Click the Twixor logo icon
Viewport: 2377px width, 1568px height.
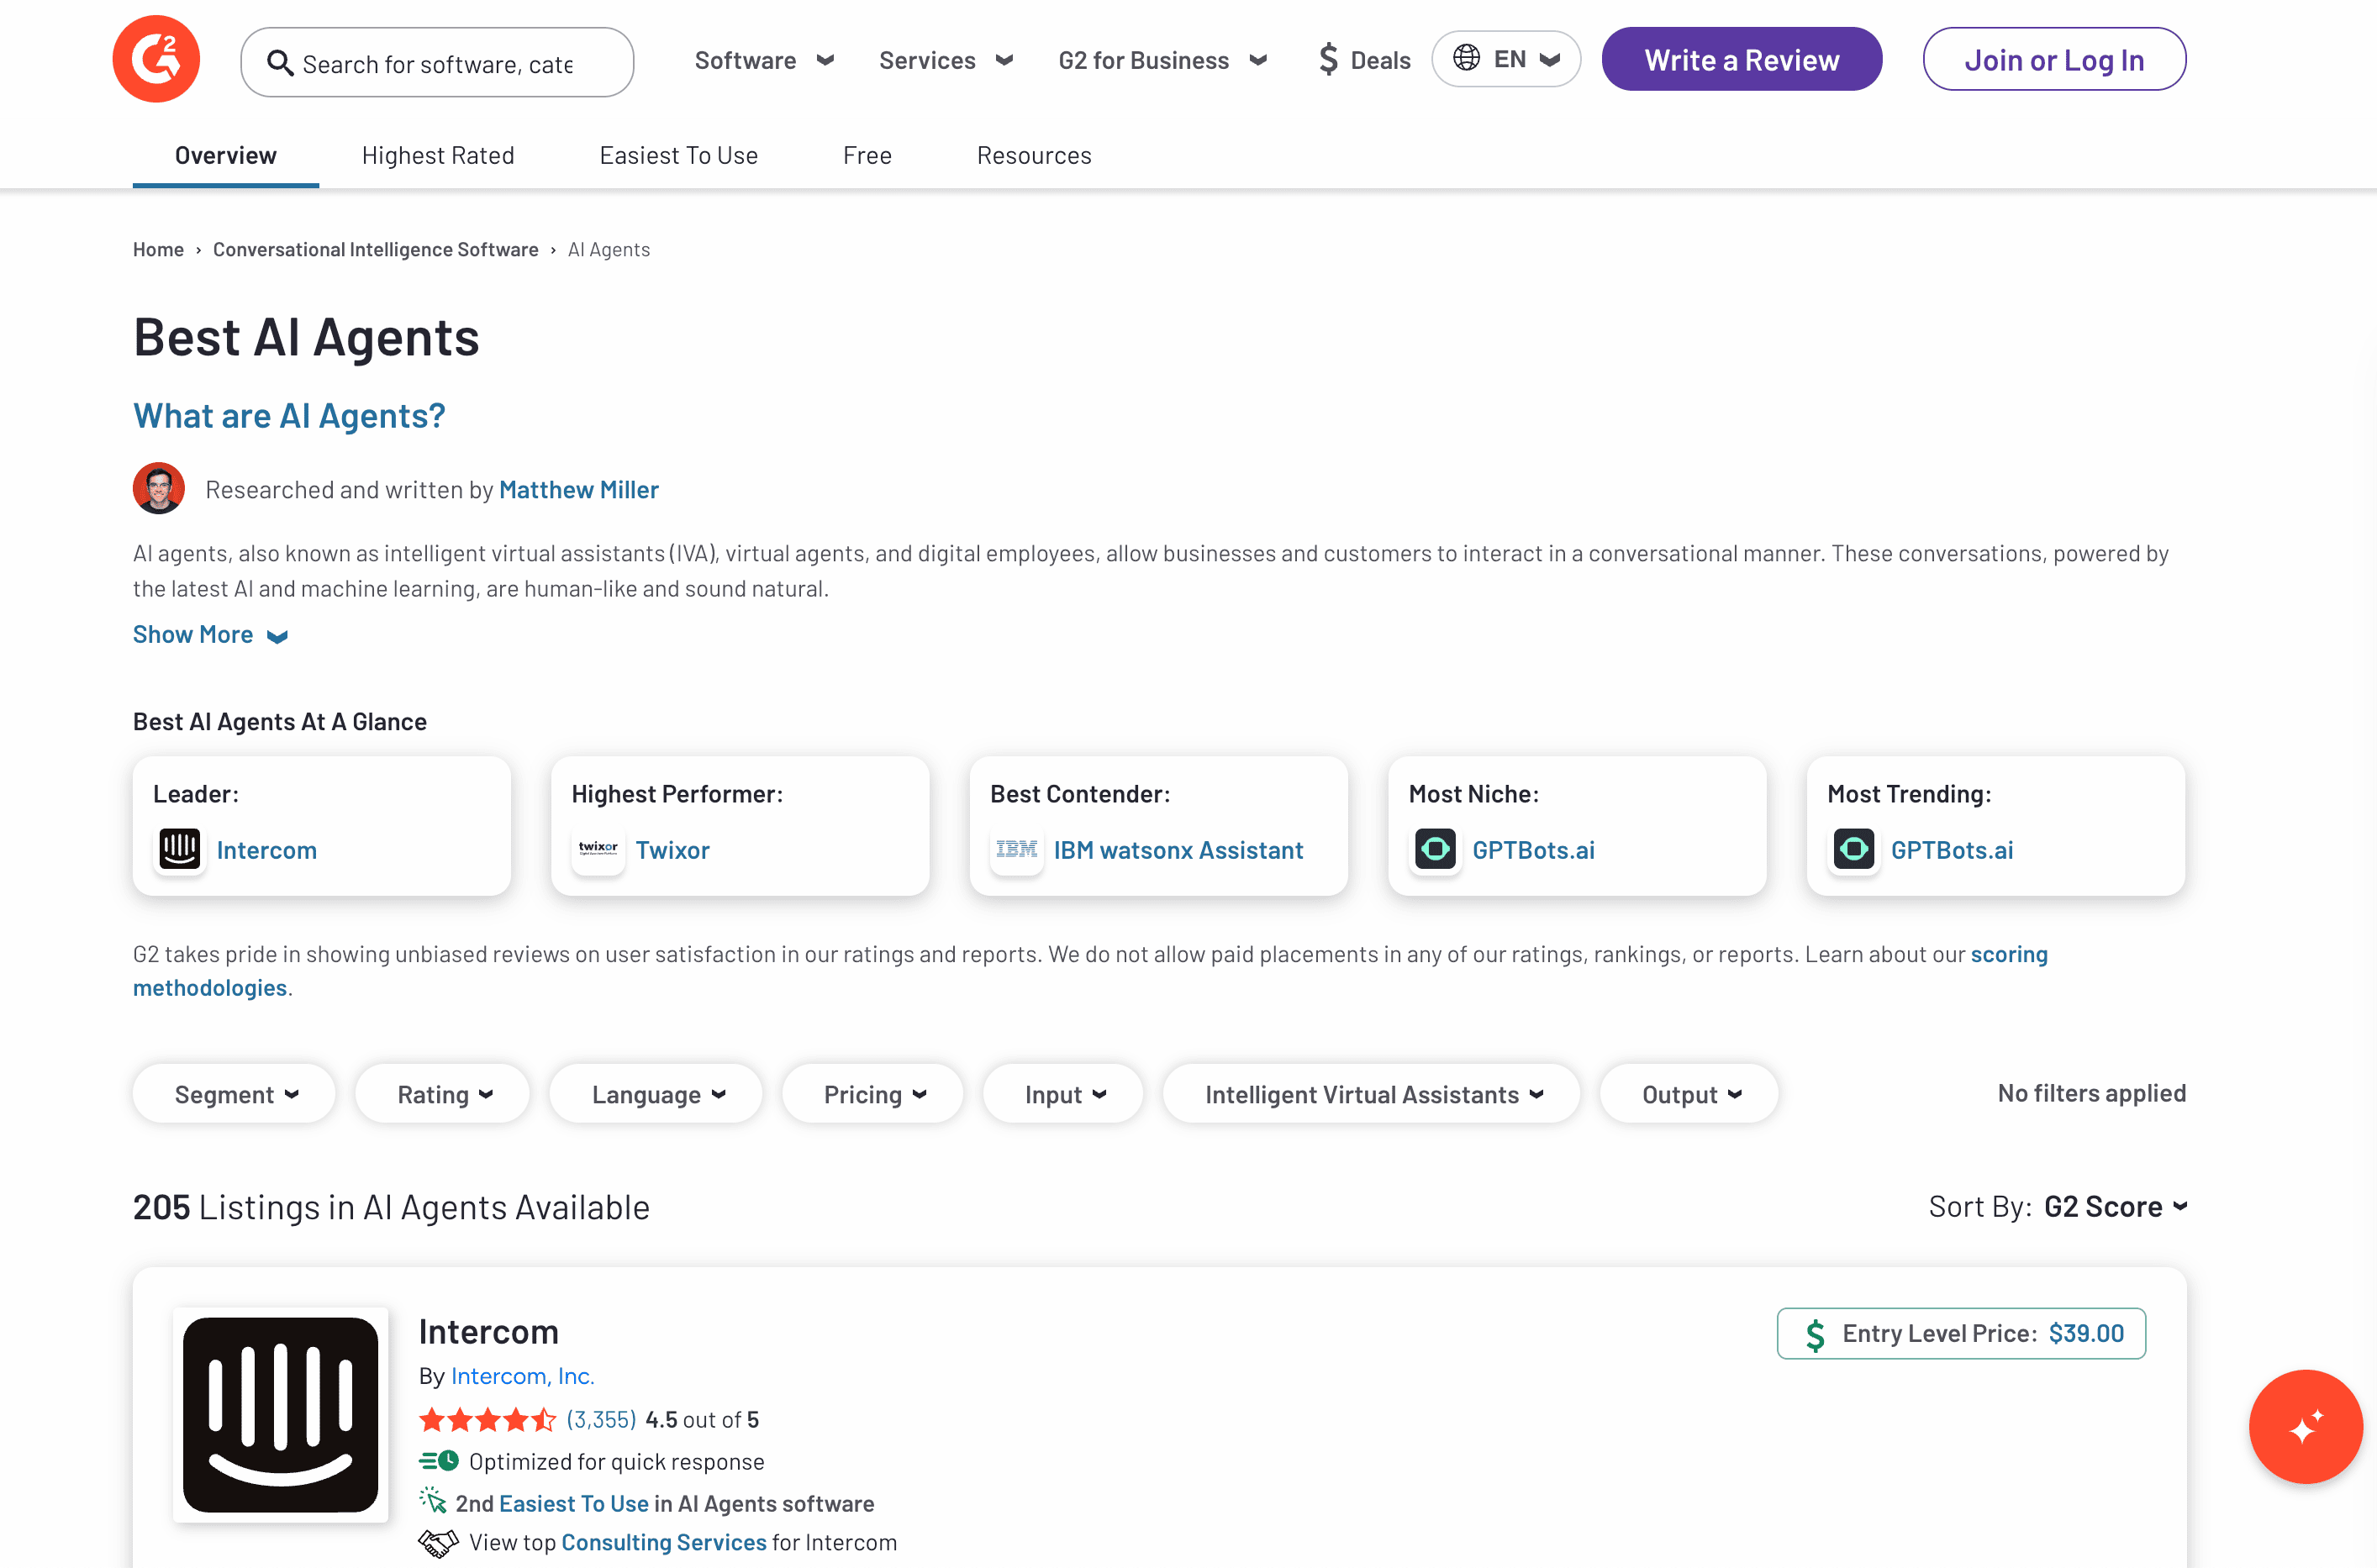pos(598,849)
